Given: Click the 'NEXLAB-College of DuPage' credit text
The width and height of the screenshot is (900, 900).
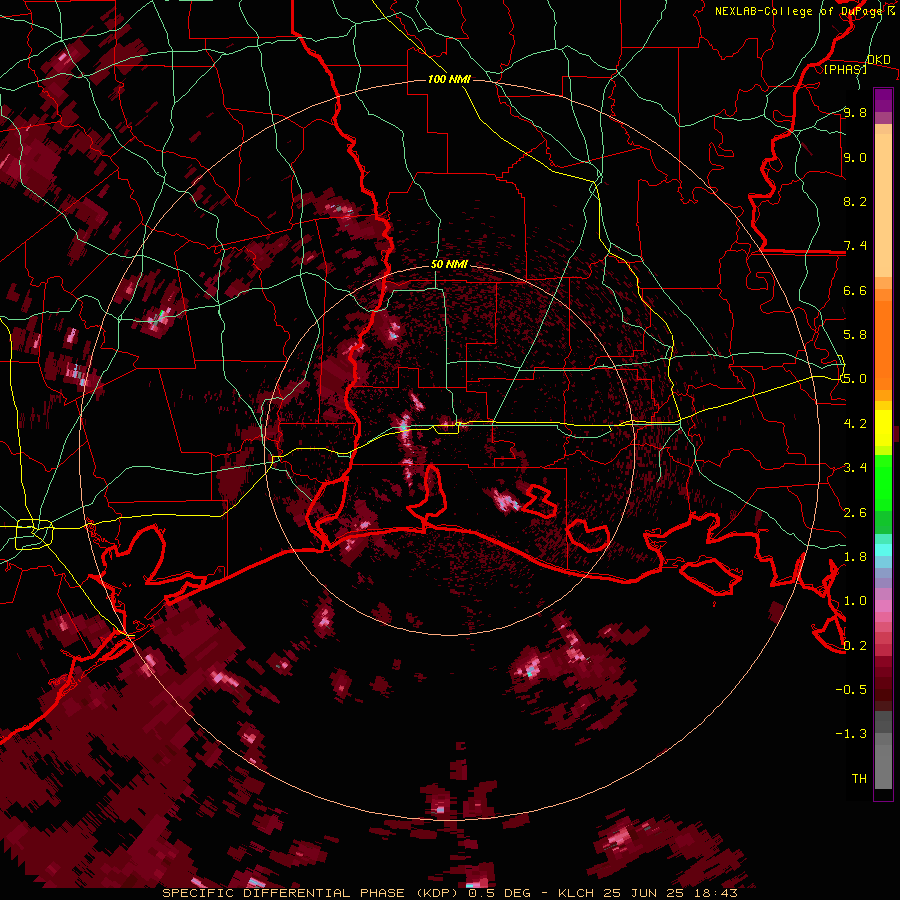Looking at the screenshot, I should pyautogui.click(x=800, y=11).
